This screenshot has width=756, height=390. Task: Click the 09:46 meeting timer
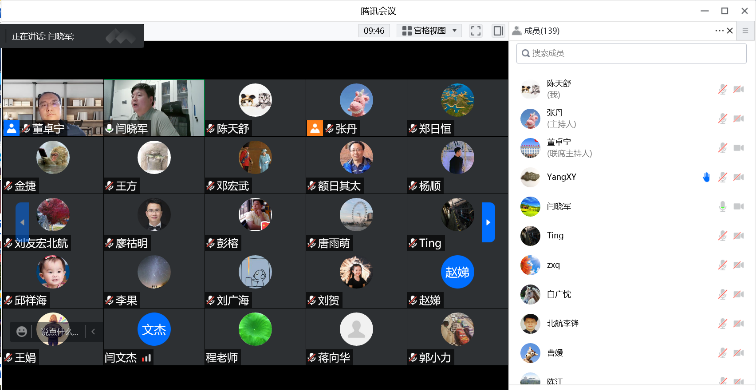374,31
